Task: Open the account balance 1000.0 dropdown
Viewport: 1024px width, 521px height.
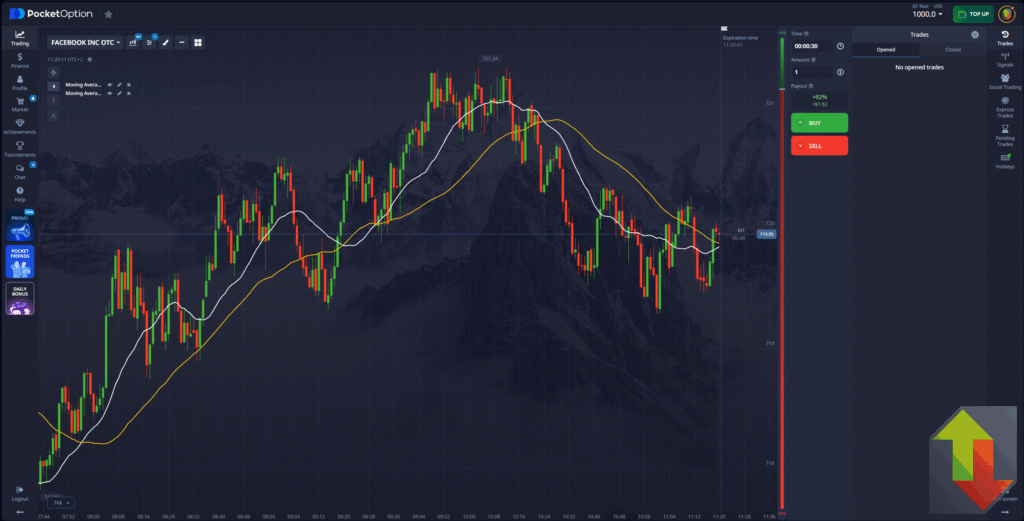Action: 927,14
